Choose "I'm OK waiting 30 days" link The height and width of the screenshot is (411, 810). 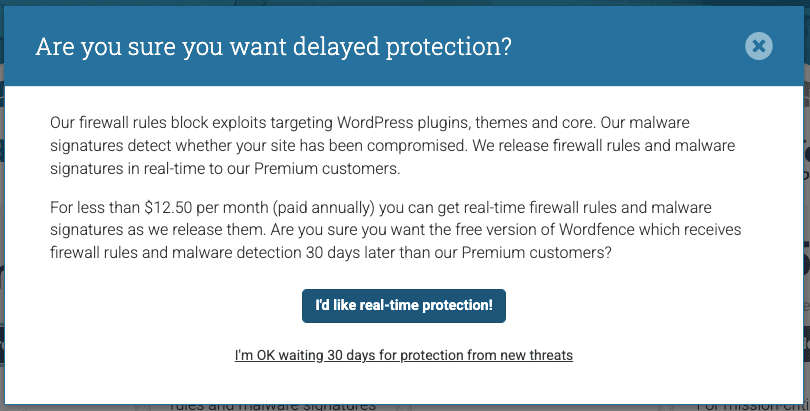coord(404,355)
